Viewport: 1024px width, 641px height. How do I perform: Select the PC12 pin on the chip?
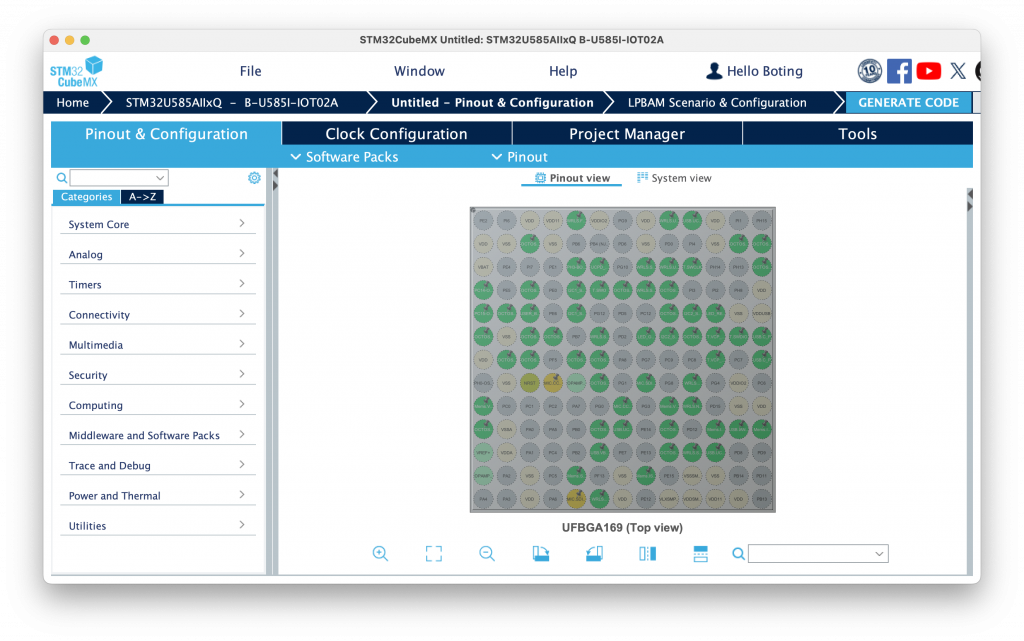pyautogui.click(x=646, y=313)
